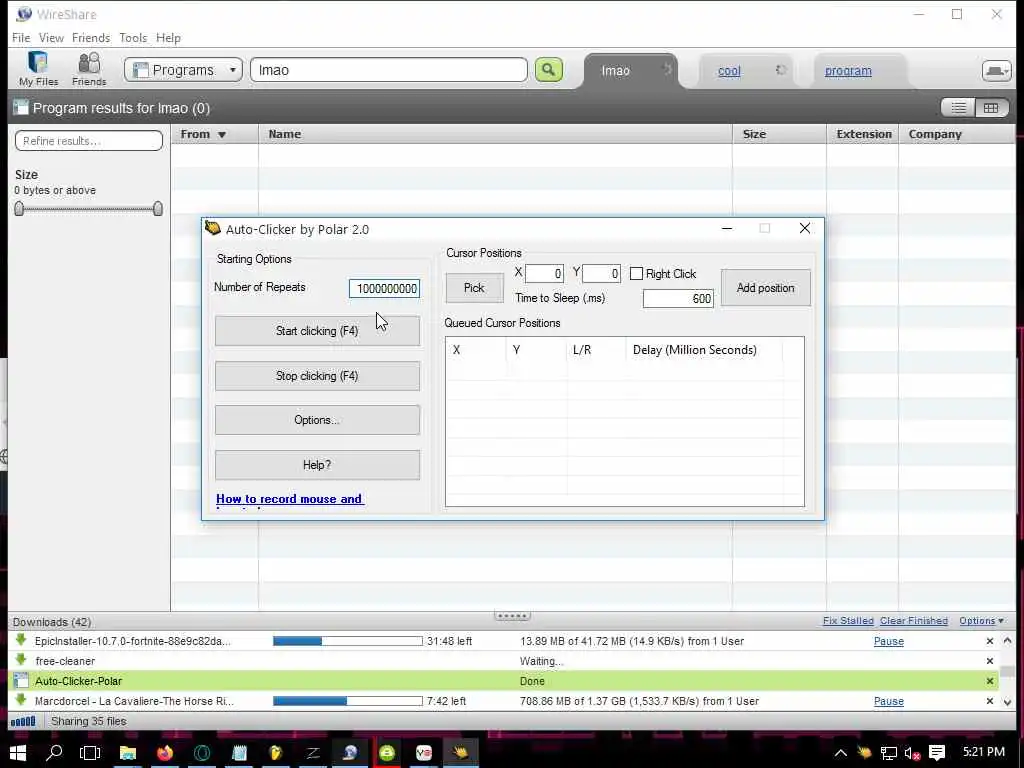
Task: Click the muted volume tray icon
Action: (912, 754)
